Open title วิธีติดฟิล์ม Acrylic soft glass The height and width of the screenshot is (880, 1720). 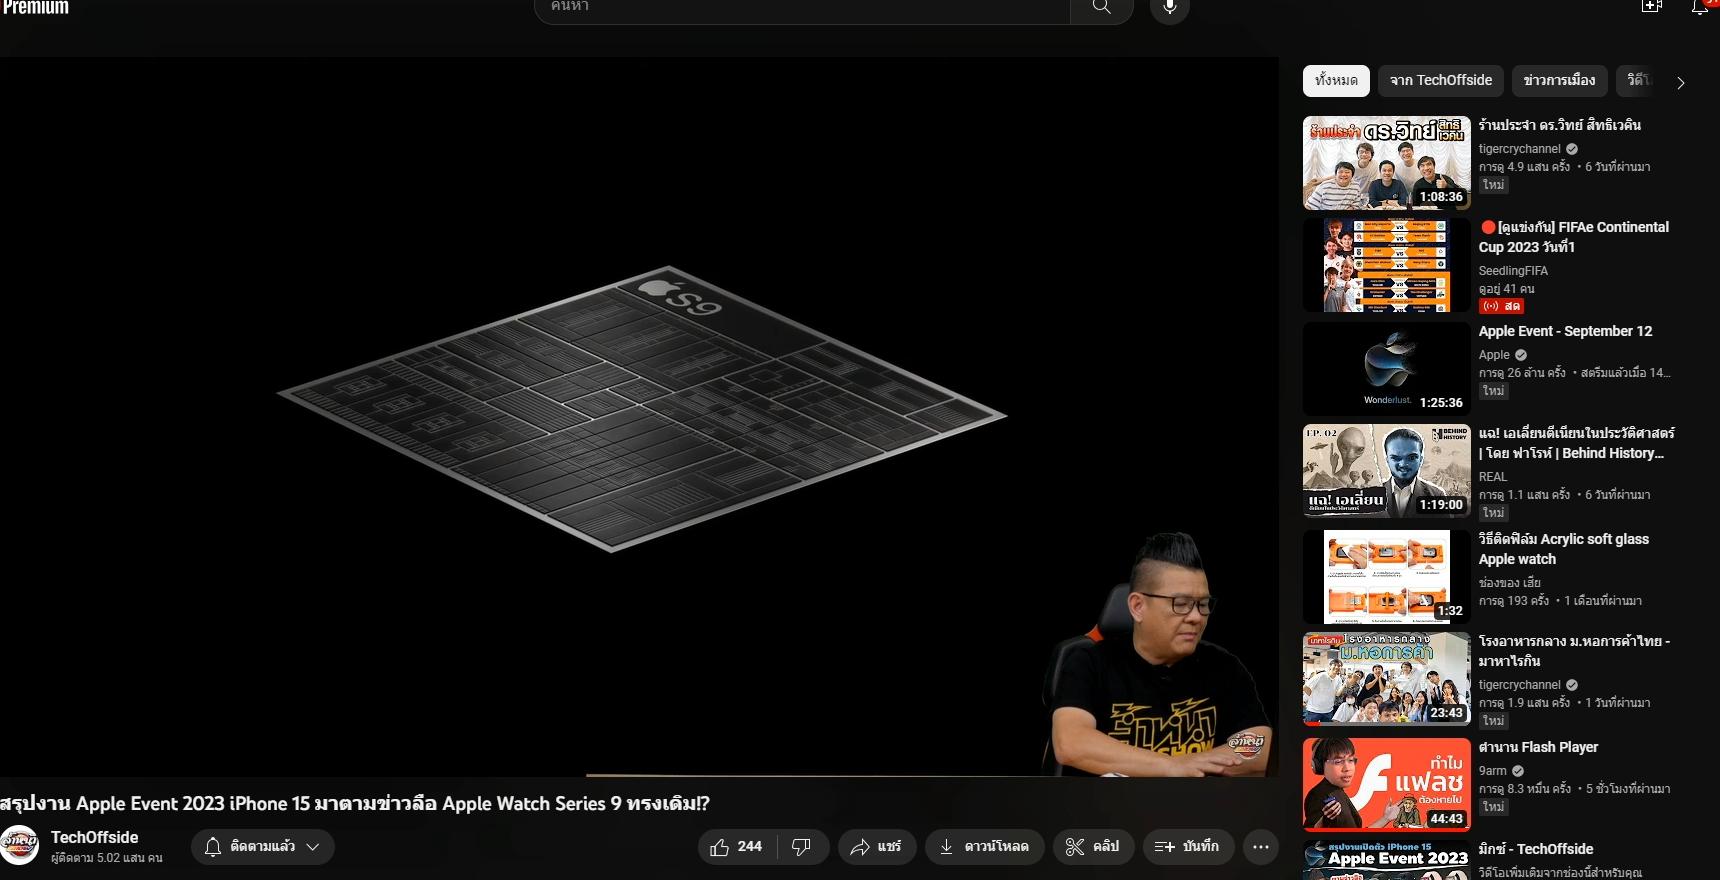(1564, 549)
